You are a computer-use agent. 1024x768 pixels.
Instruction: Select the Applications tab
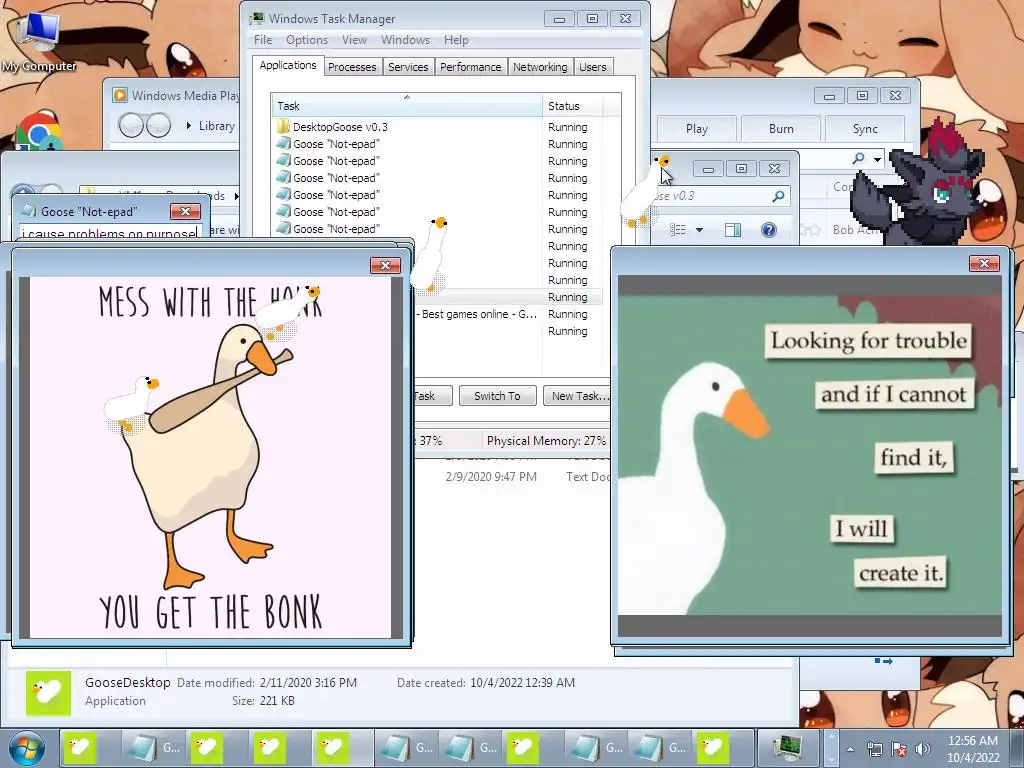288,65
